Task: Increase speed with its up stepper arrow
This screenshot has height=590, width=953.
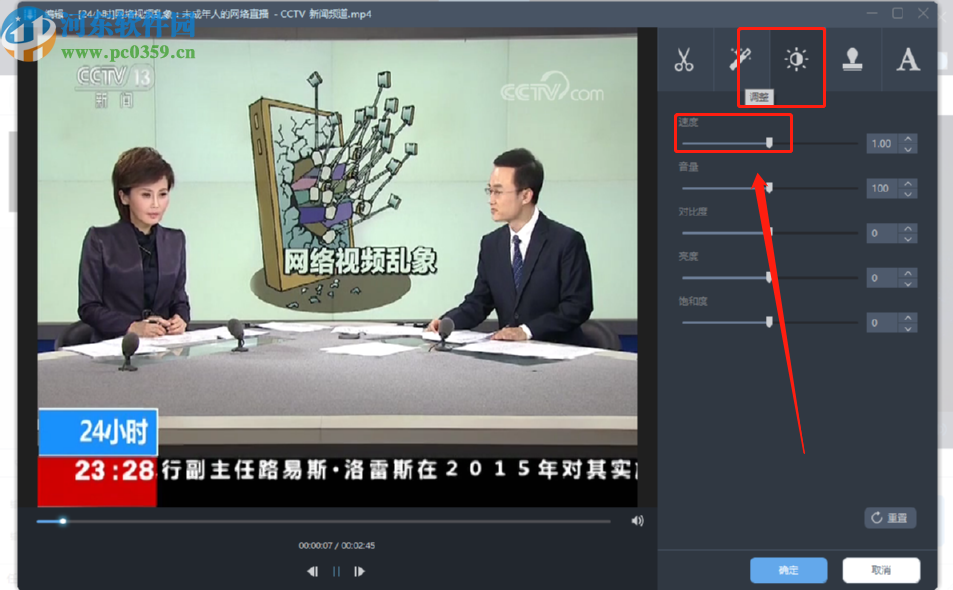Action: click(906, 138)
